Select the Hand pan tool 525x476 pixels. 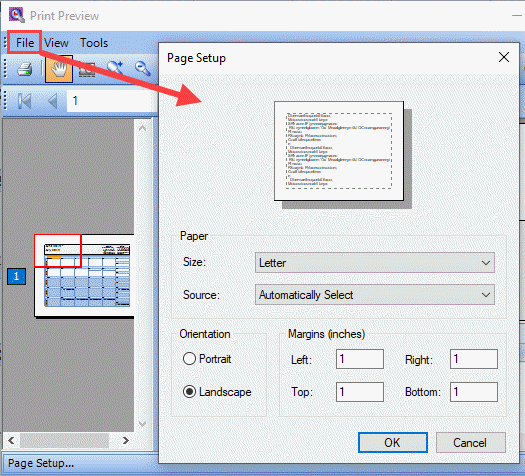(59, 69)
